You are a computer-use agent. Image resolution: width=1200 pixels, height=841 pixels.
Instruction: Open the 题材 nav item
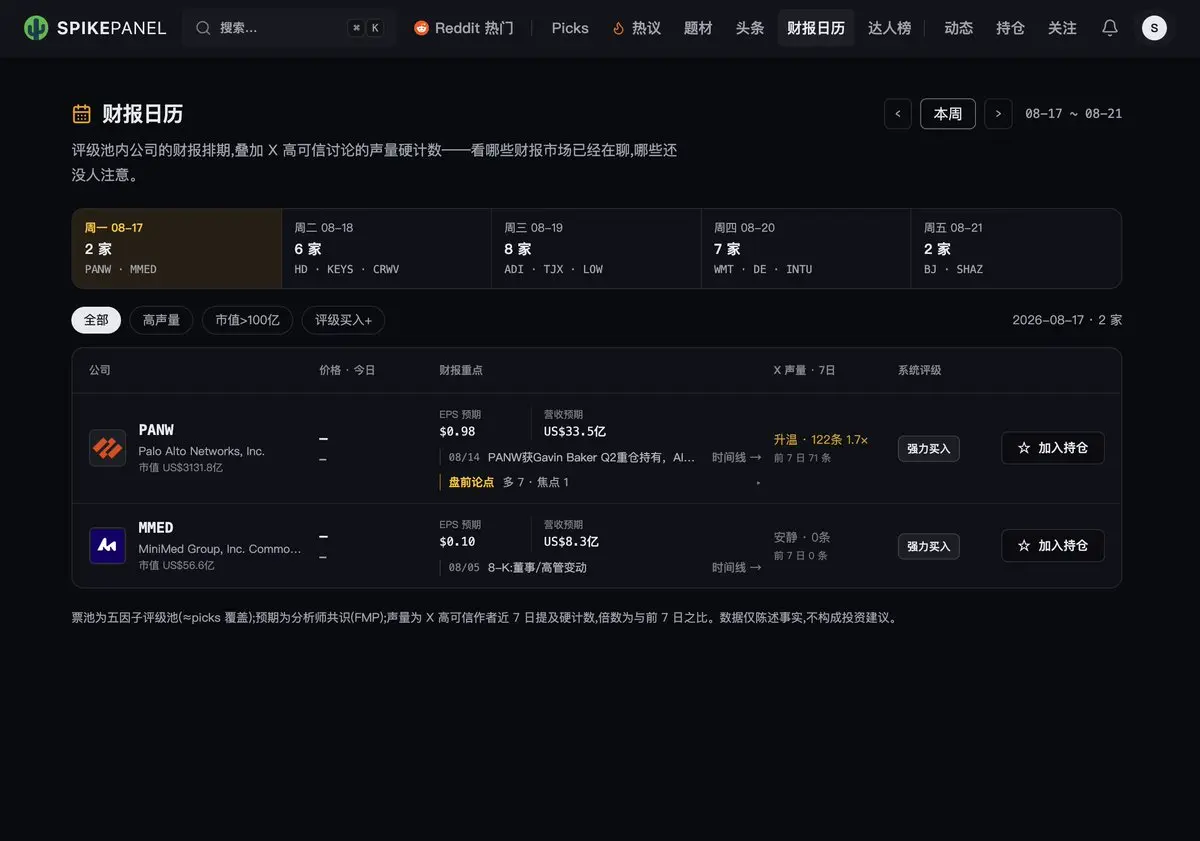(x=698, y=28)
